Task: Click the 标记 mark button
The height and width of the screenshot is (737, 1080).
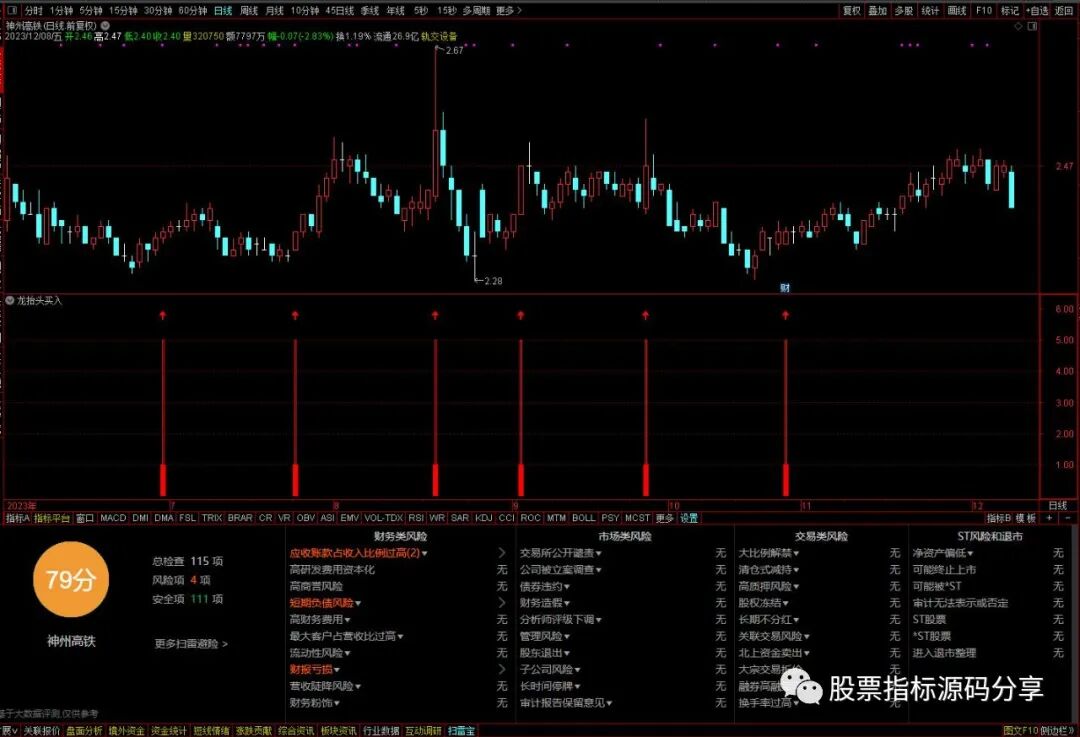Action: click(x=1010, y=10)
